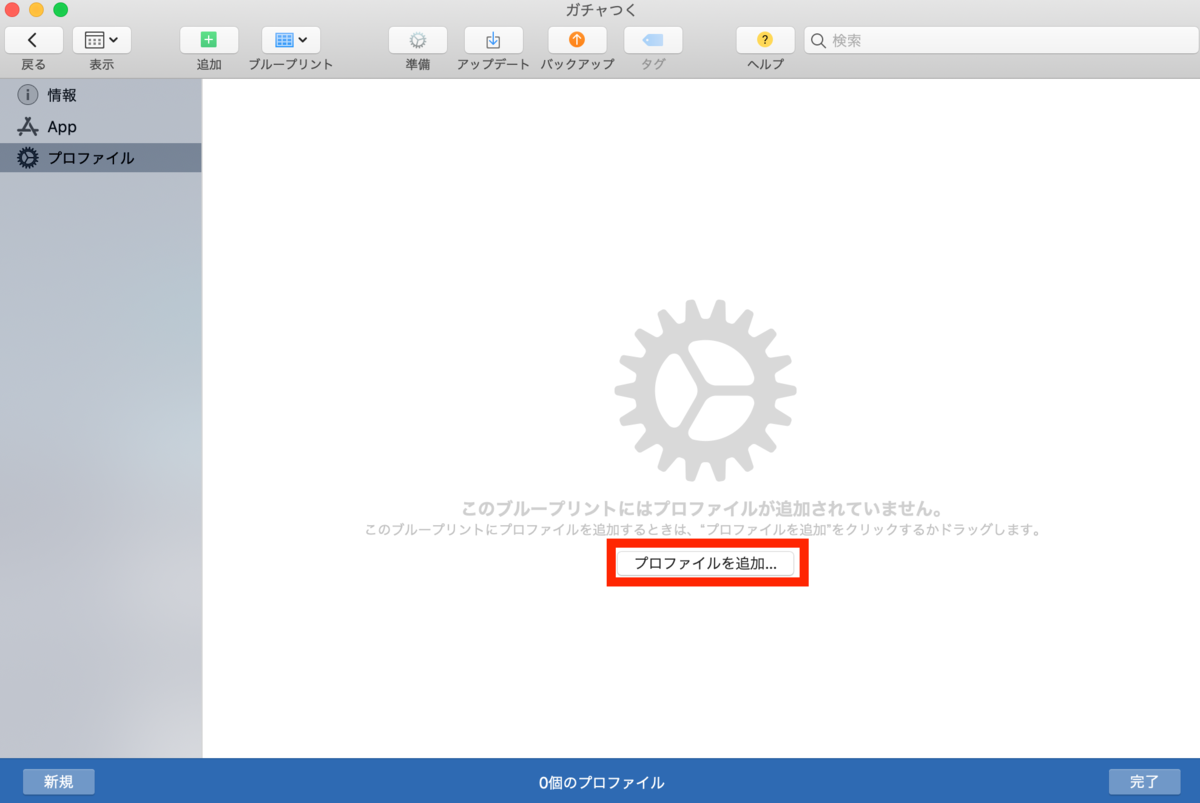1200x803 pixels.
Task: Click the red close window button
Action: click(x=12, y=10)
